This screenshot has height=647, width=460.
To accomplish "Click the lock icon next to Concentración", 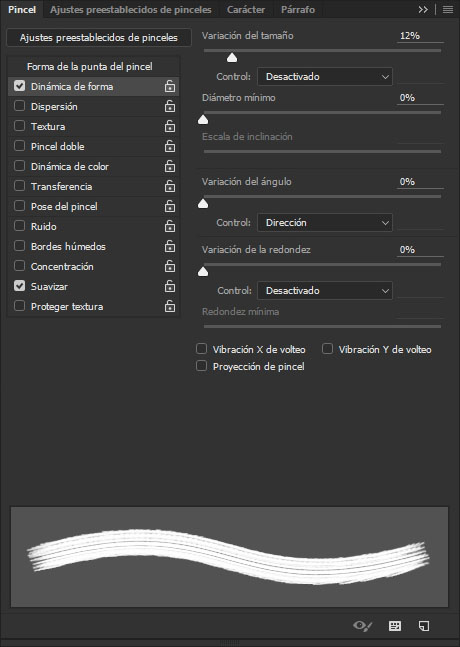I will pyautogui.click(x=170, y=267).
